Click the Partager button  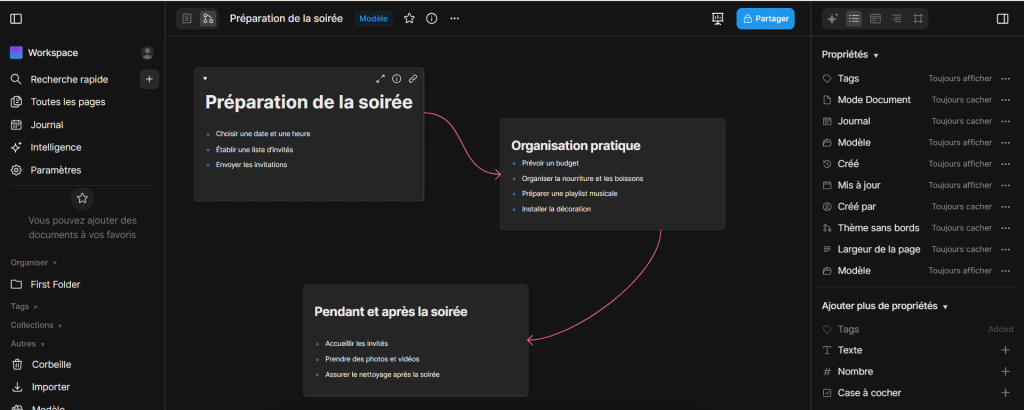tap(765, 18)
